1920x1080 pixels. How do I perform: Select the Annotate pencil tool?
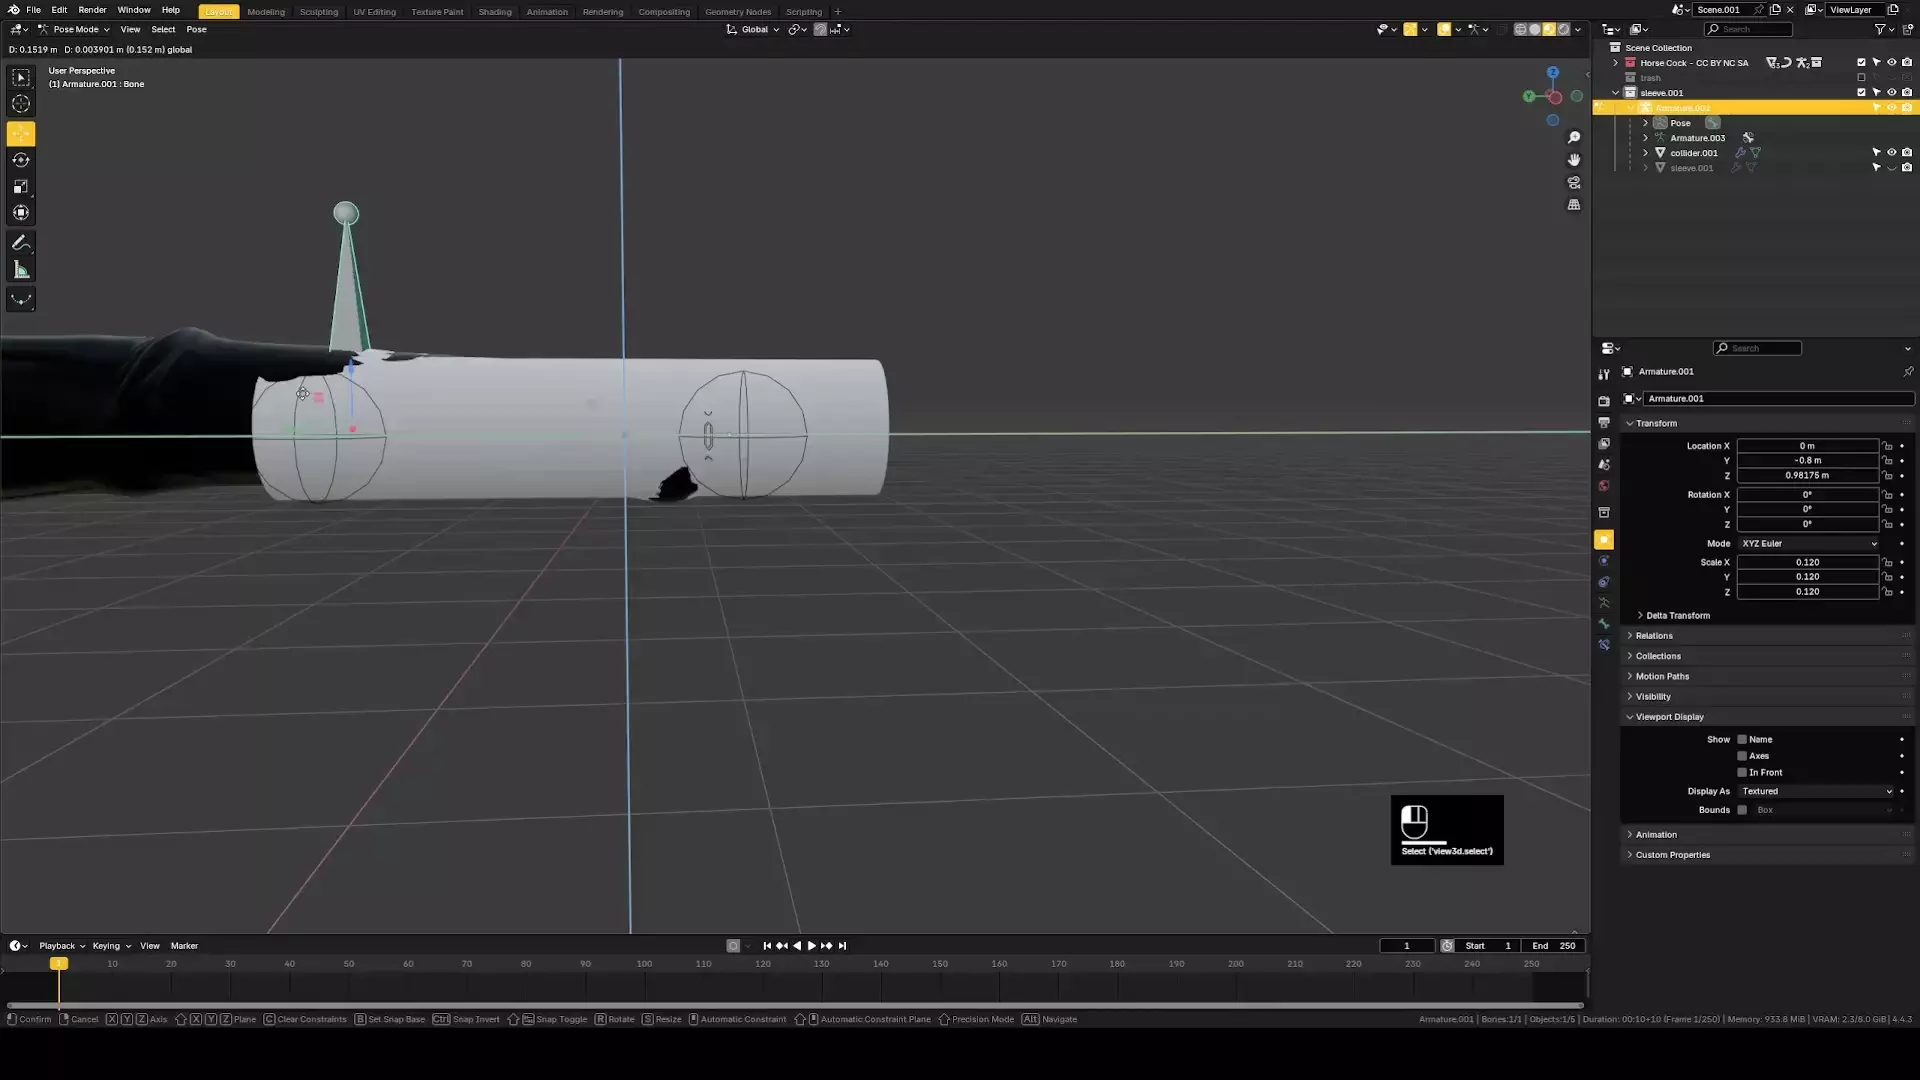[21, 243]
